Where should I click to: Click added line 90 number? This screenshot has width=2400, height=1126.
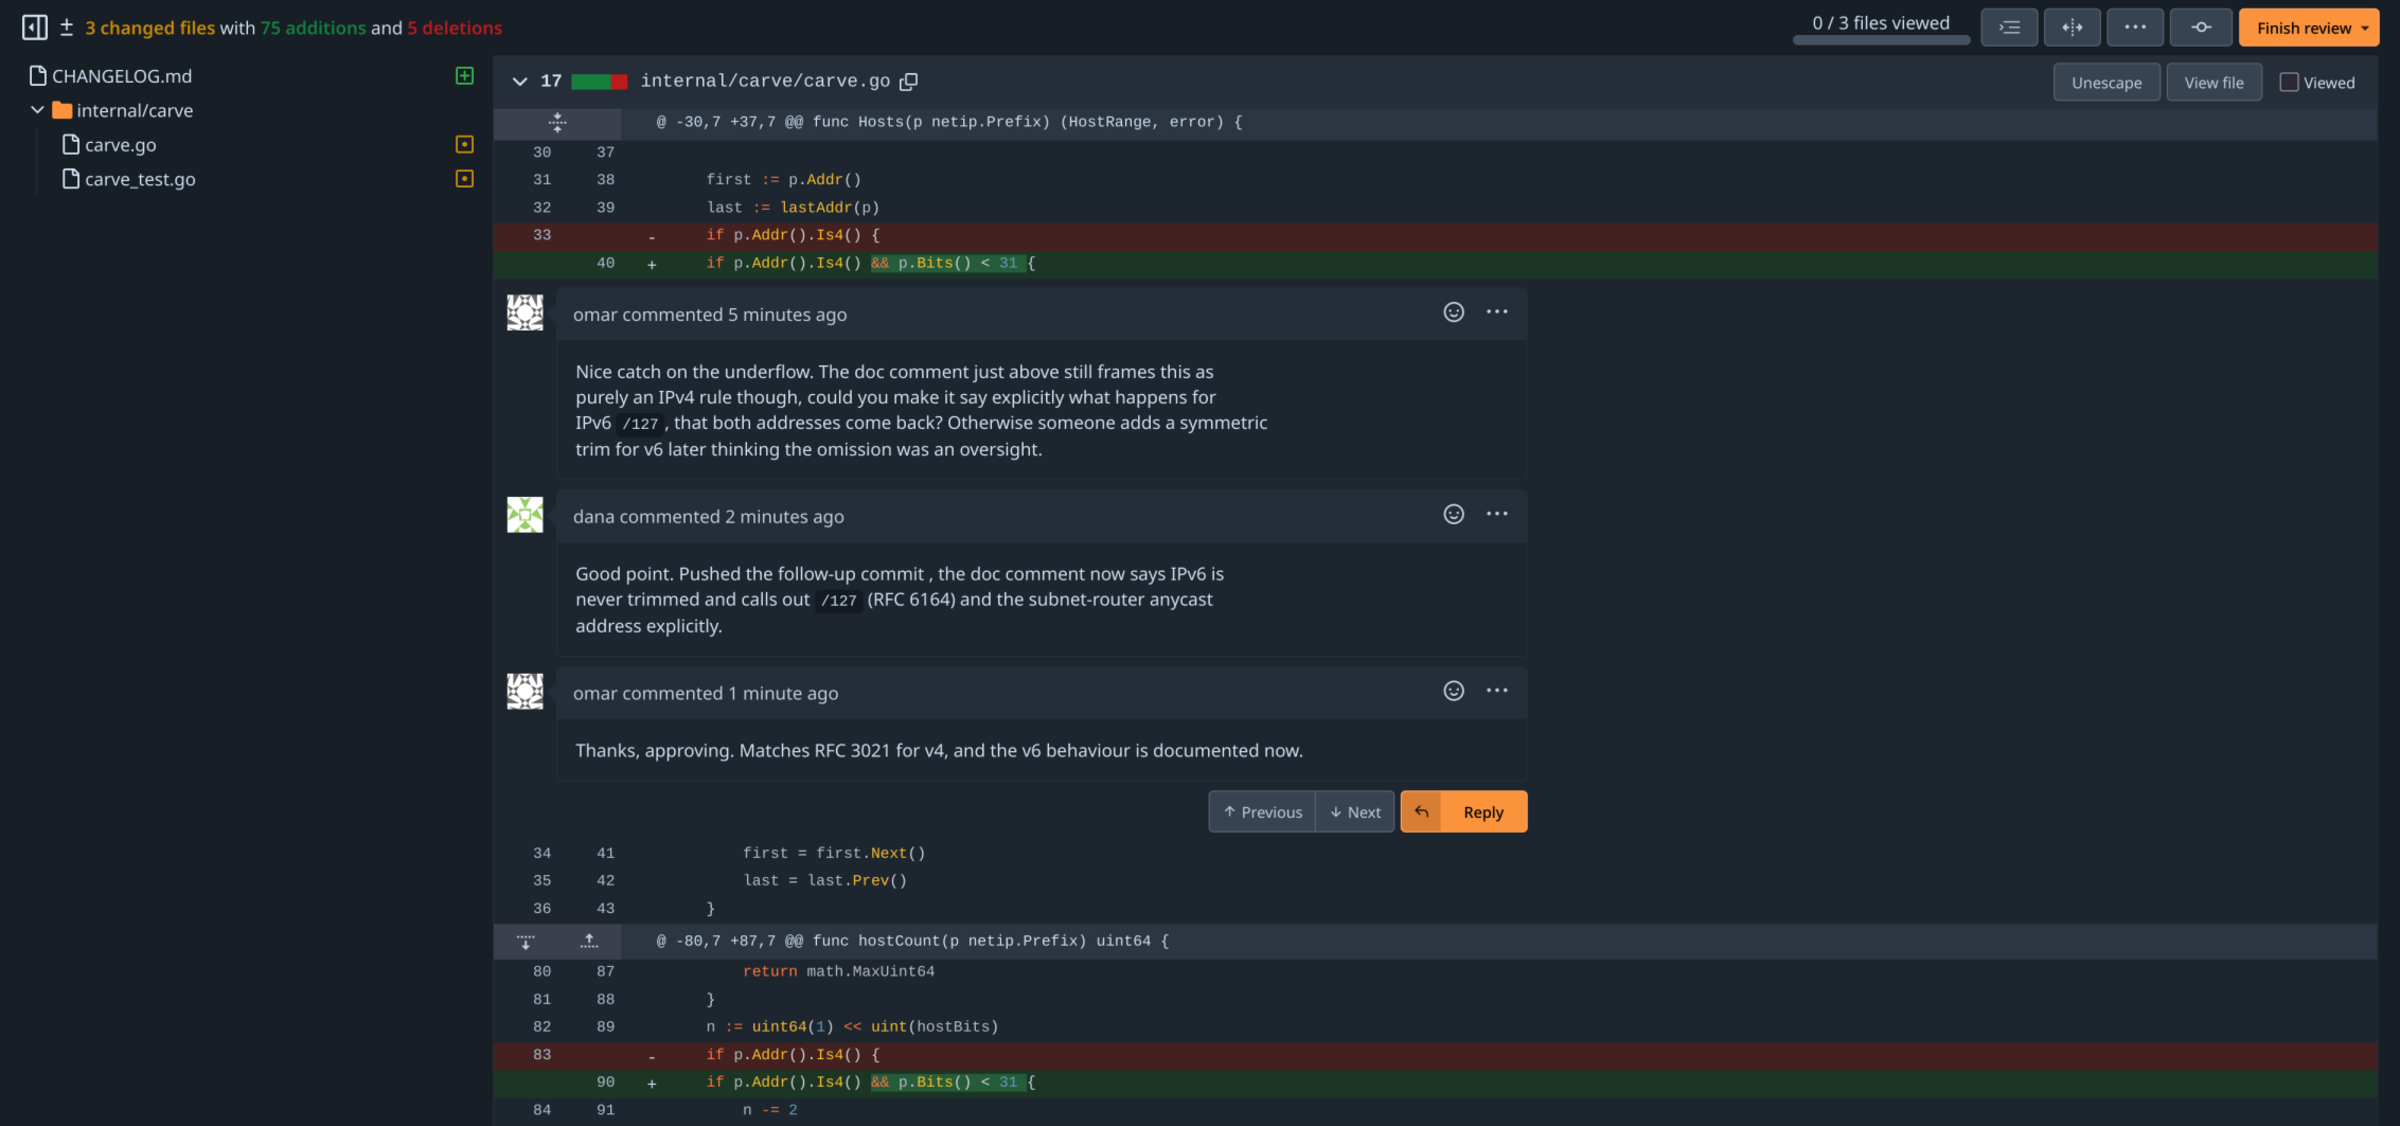point(606,1082)
